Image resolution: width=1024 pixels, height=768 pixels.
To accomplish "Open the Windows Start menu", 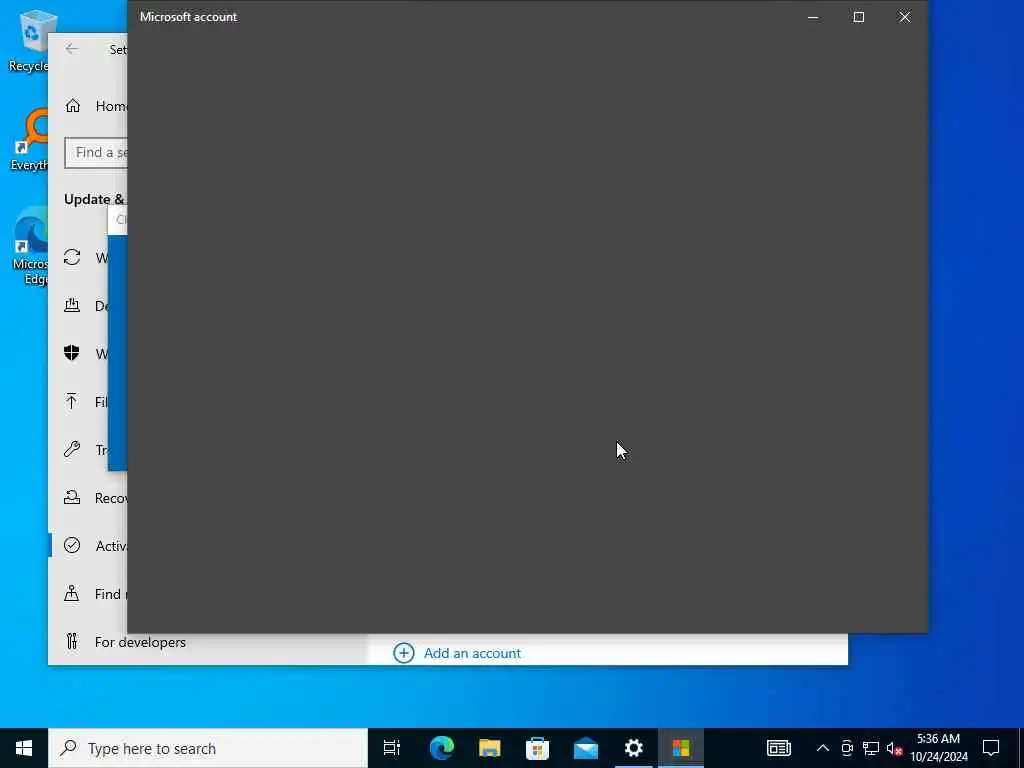I will [x=24, y=748].
